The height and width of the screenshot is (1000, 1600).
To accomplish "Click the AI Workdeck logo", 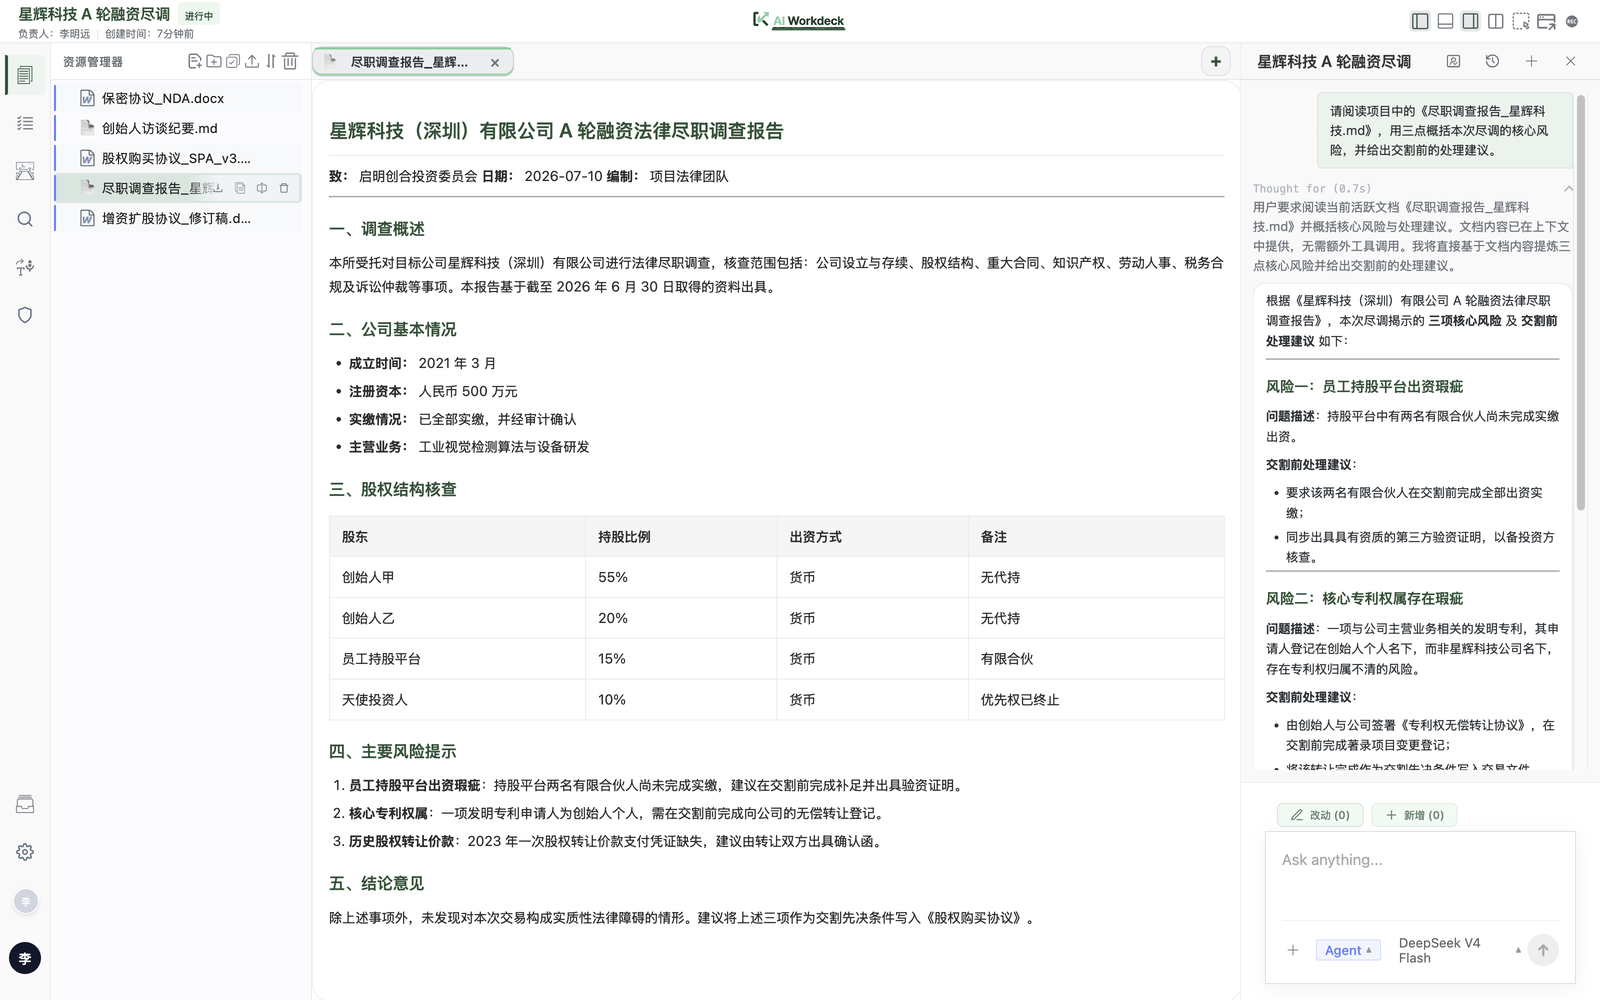I will [x=799, y=20].
